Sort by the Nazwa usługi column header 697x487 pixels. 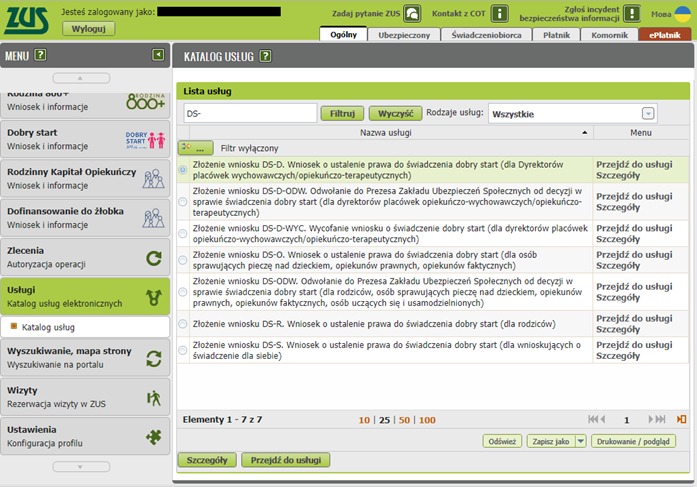[x=385, y=132]
